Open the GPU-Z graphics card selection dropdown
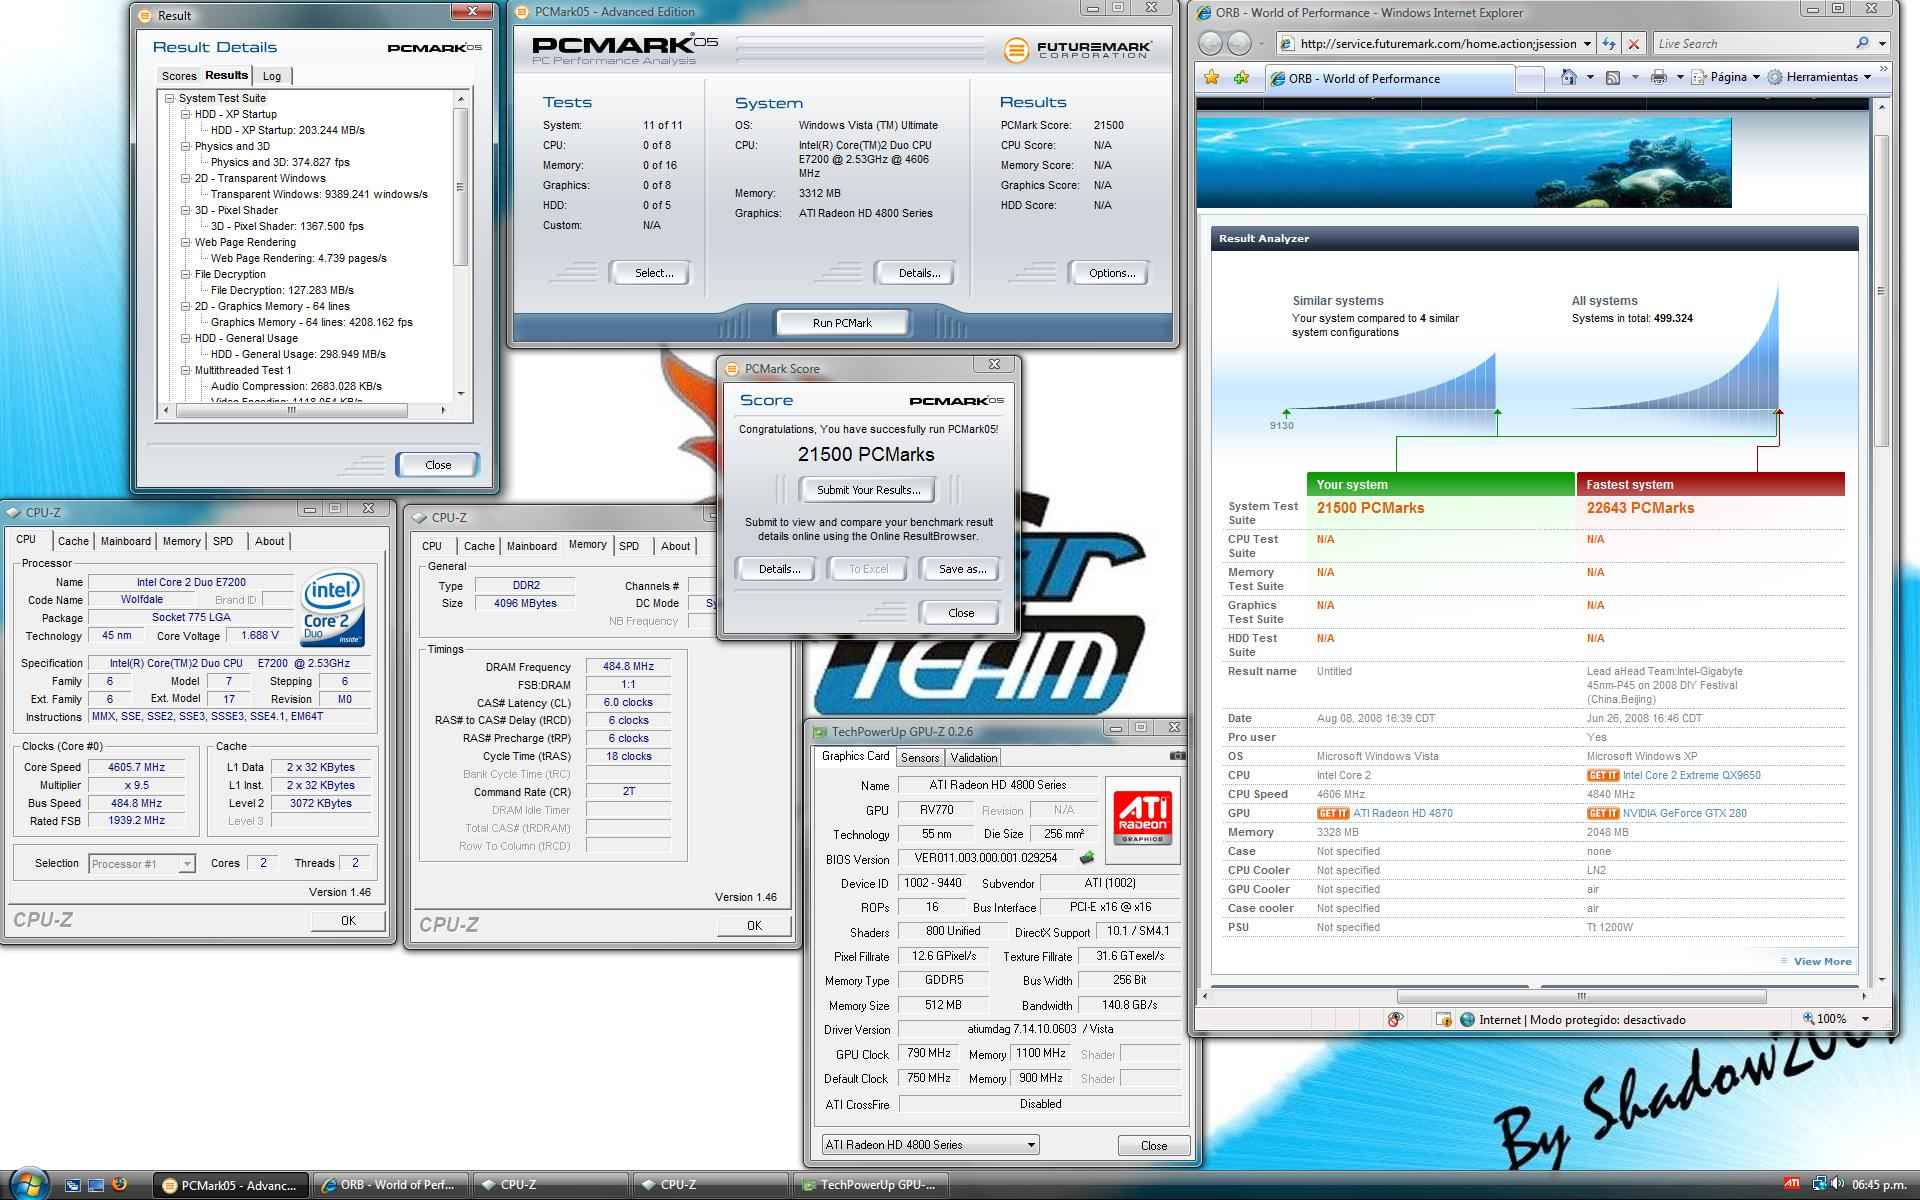1920x1200 pixels. (x=1030, y=1144)
